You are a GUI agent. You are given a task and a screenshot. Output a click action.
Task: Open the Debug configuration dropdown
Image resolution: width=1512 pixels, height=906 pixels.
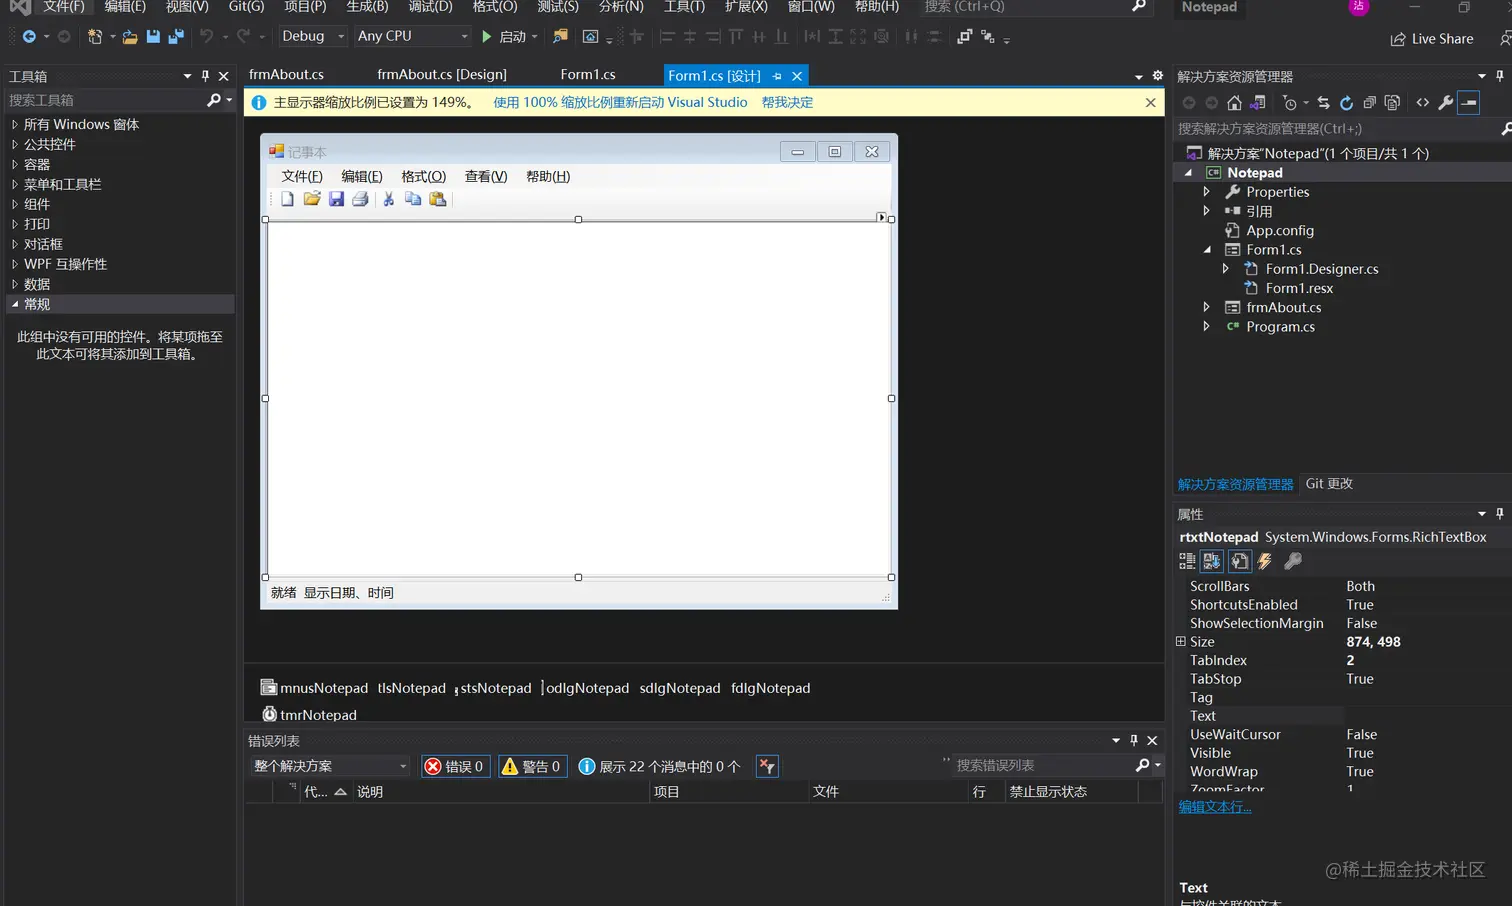click(x=313, y=36)
